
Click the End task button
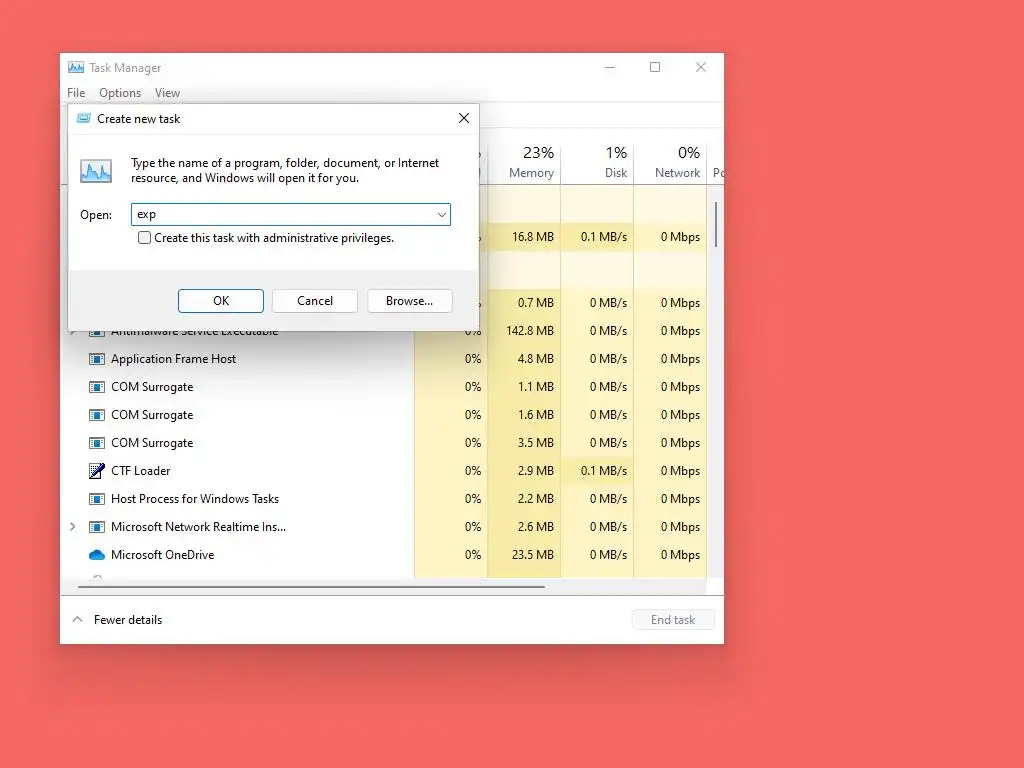(x=673, y=620)
